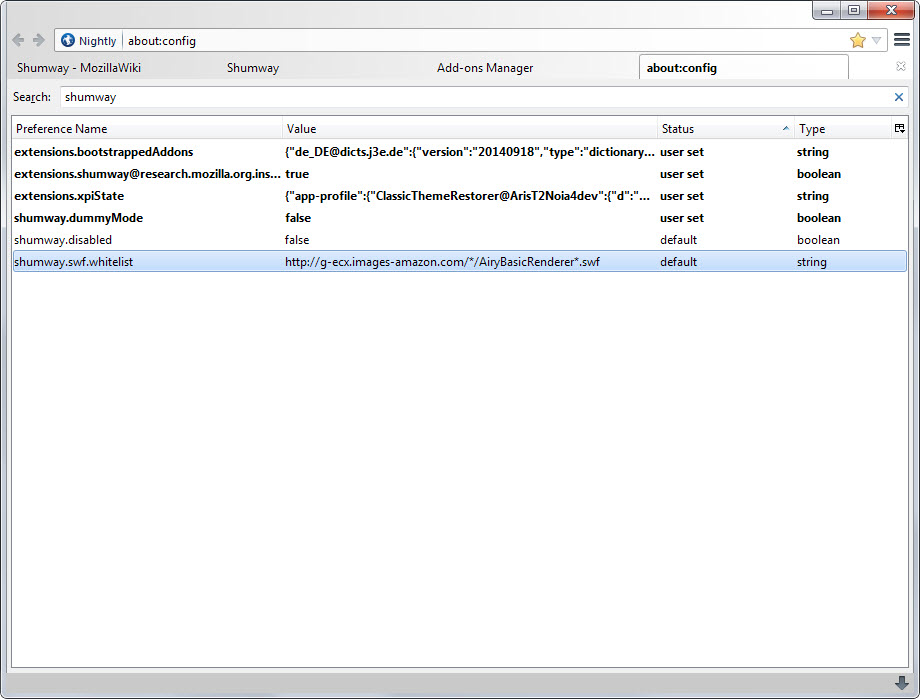This screenshot has width=920, height=699.
Task: Click the string type of extensions.xpiState
Action: pos(813,196)
